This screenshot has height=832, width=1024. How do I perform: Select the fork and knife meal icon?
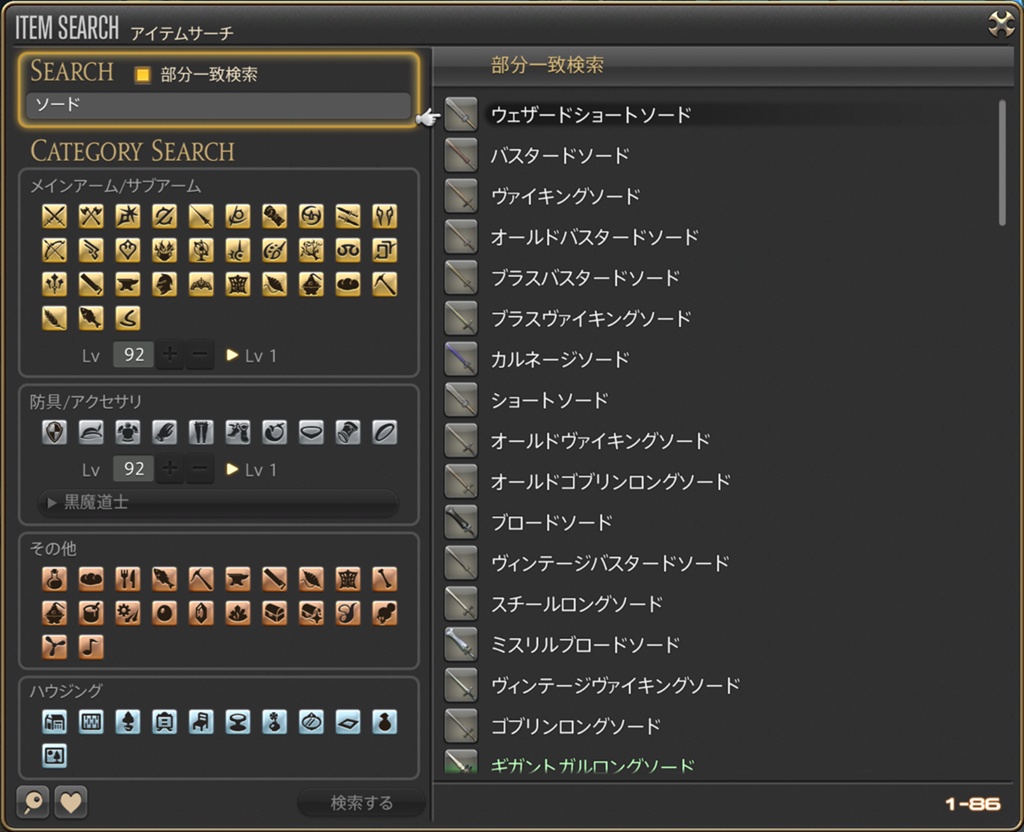point(127,578)
